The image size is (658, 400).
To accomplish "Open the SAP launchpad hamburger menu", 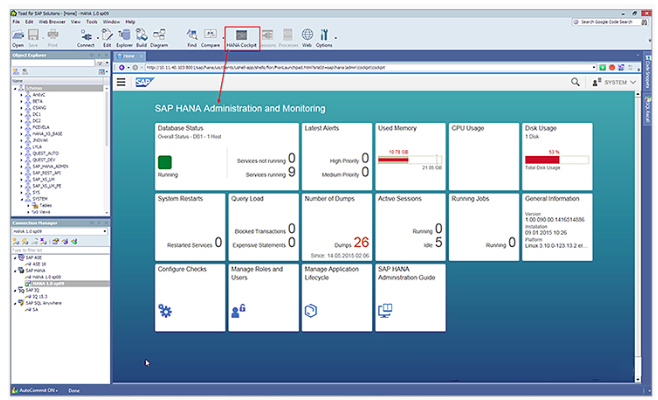I will pos(121,82).
